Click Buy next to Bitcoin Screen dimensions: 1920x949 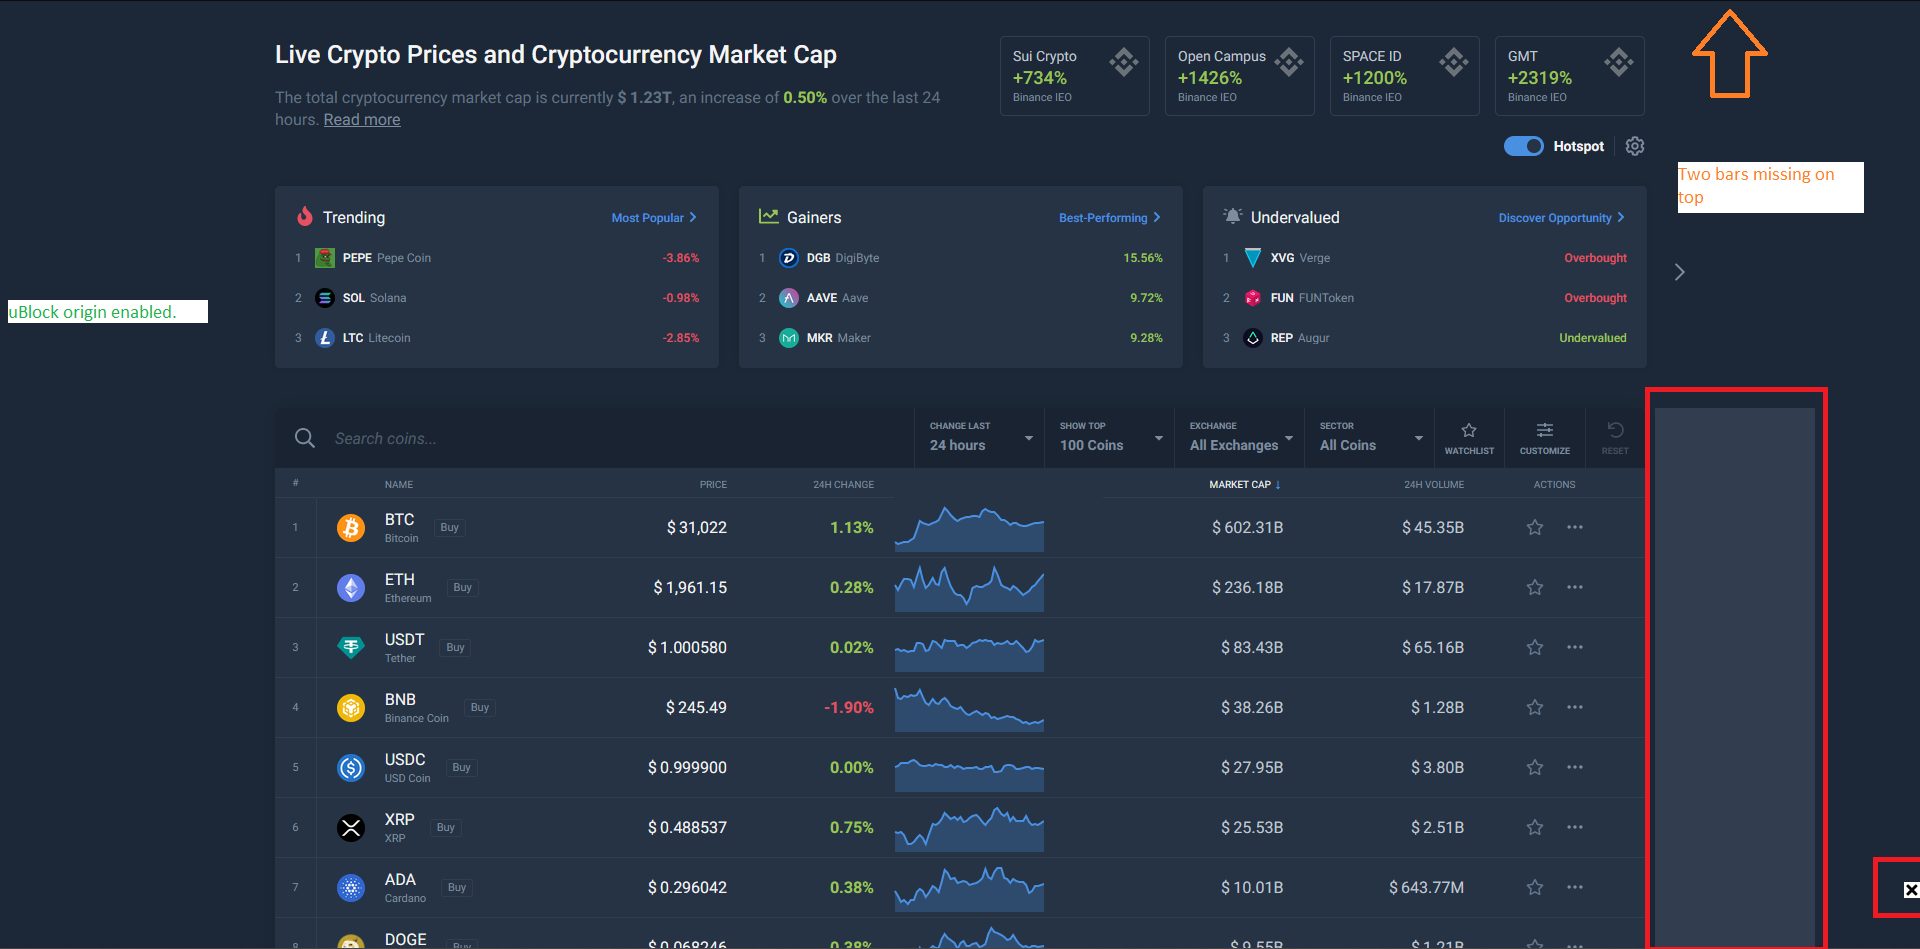click(x=448, y=527)
